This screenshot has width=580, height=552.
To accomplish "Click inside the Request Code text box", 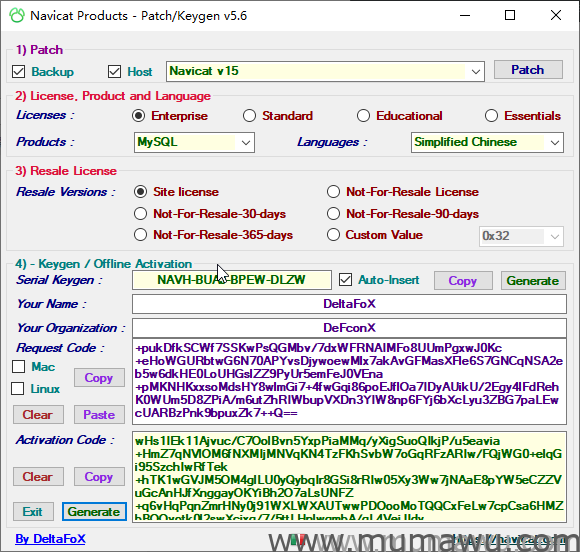I will pos(349,381).
